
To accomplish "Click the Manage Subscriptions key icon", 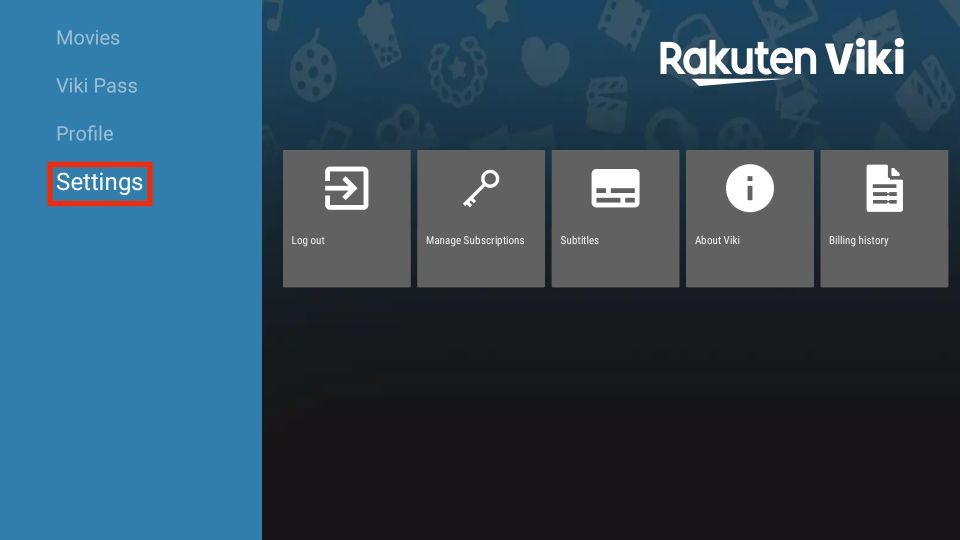I will tap(481, 189).
